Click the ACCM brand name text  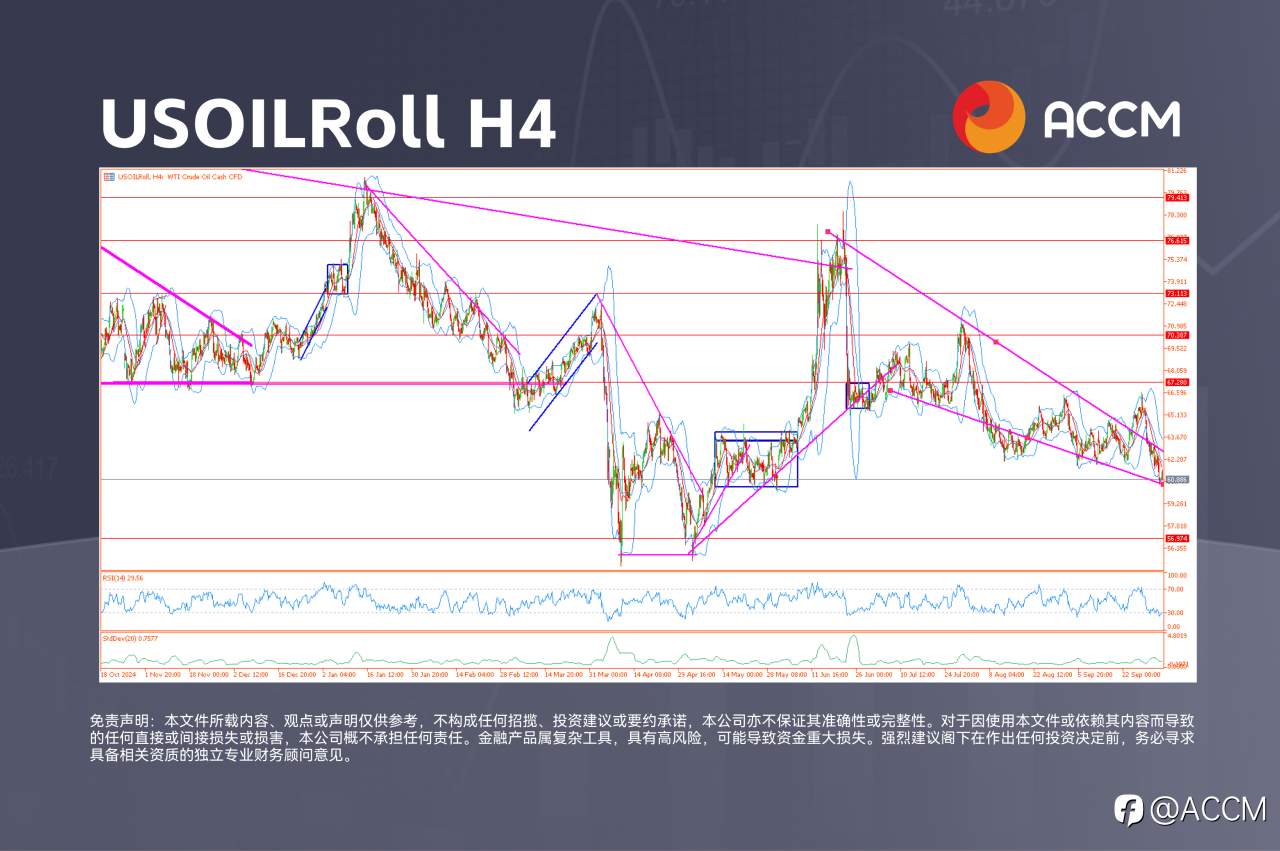pos(1112,119)
